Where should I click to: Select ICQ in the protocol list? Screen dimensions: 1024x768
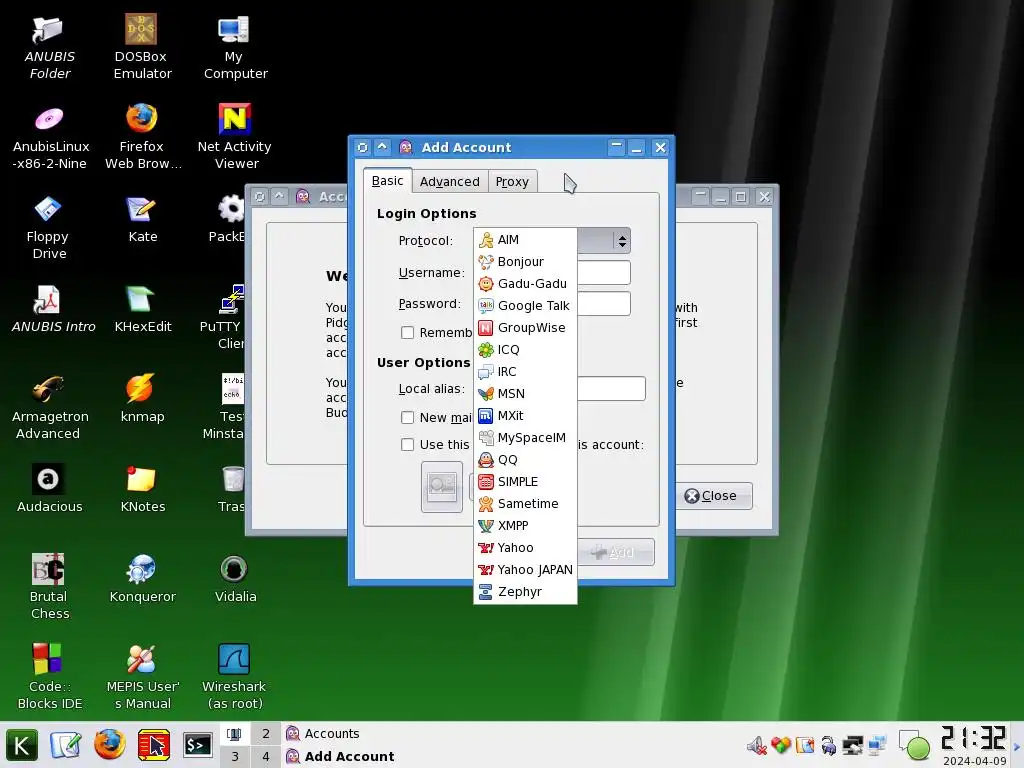[x=525, y=349]
